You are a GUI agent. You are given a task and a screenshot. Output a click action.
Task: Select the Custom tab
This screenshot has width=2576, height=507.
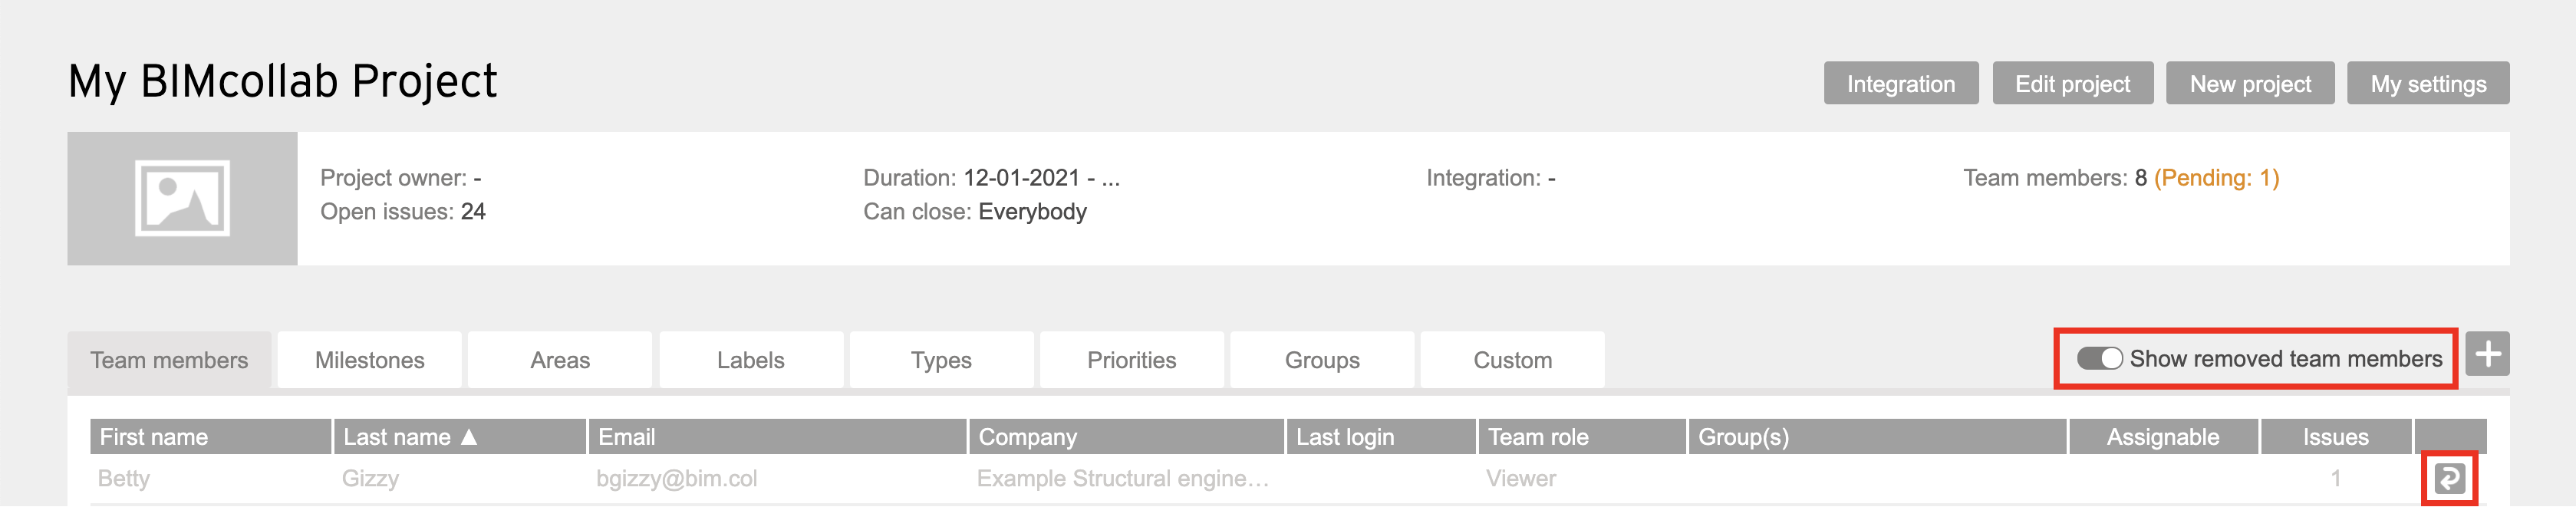pyautogui.click(x=1512, y=360)
